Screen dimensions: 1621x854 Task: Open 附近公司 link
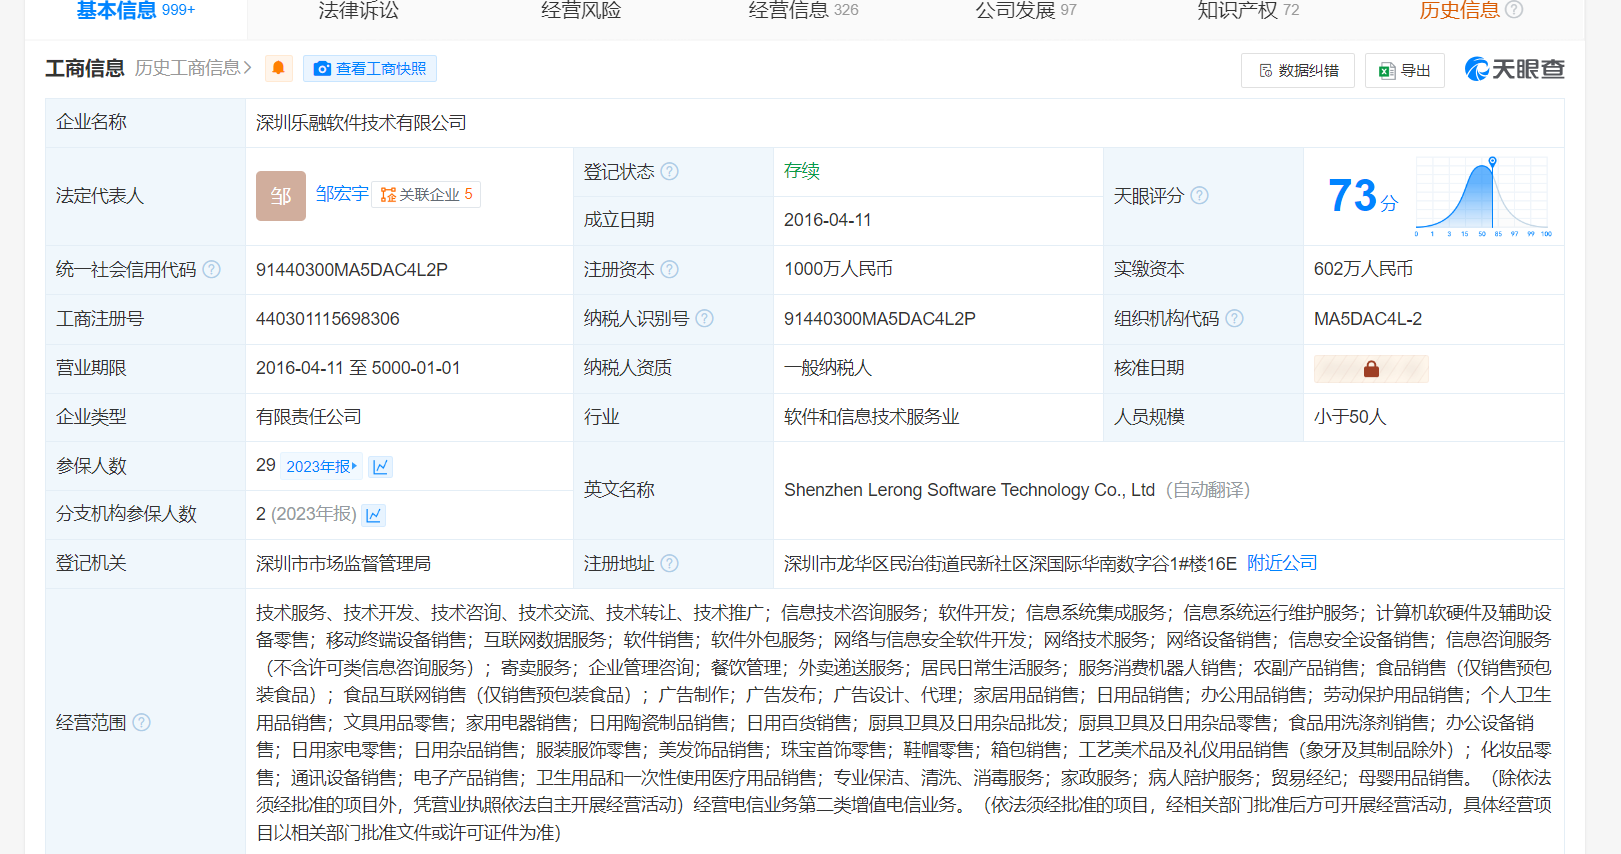(1282, 563)
